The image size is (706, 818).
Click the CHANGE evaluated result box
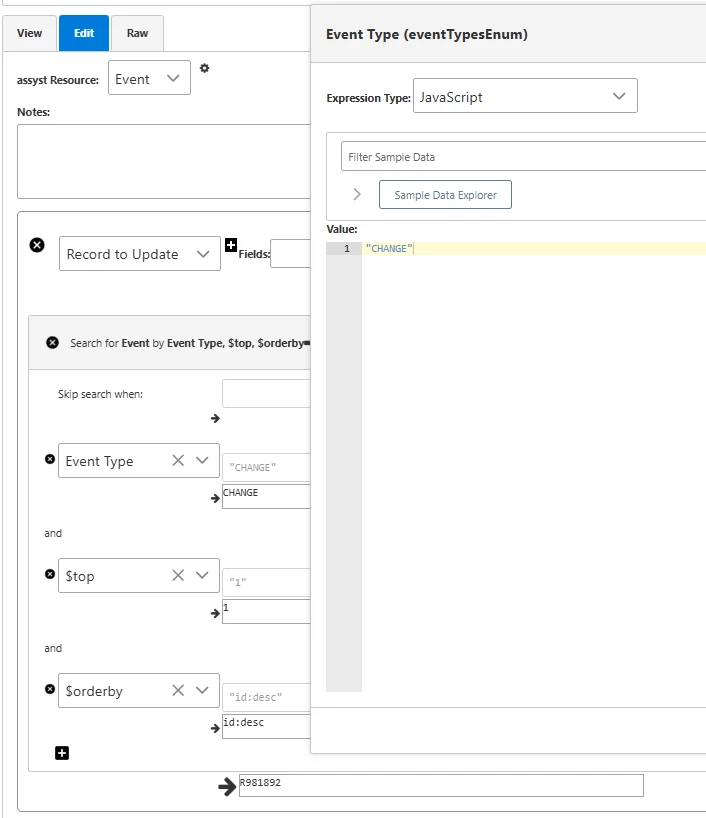266,496
